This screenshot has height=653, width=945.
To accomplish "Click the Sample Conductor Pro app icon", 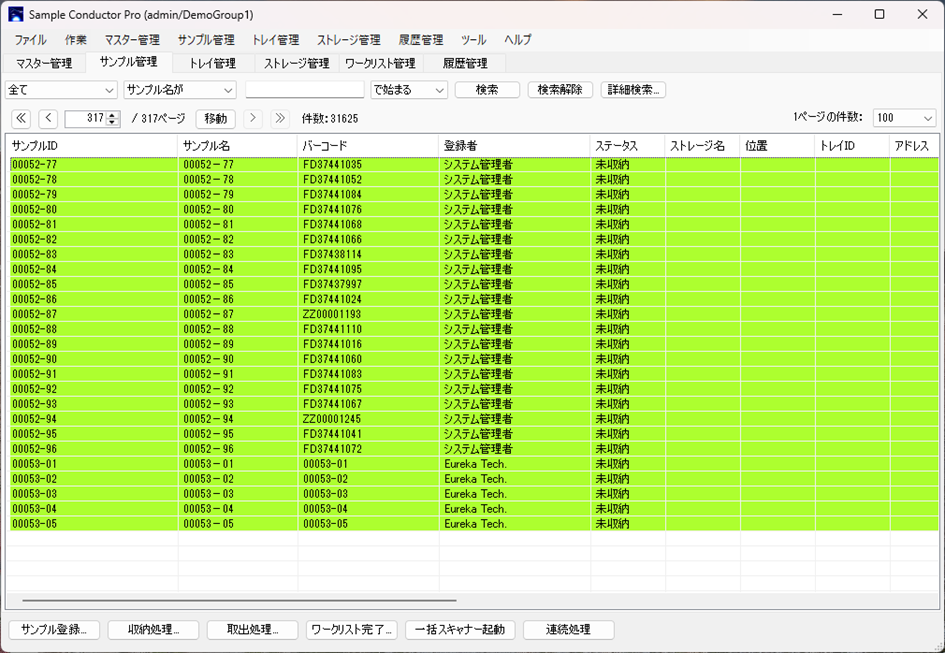I will tap(15, 14).
